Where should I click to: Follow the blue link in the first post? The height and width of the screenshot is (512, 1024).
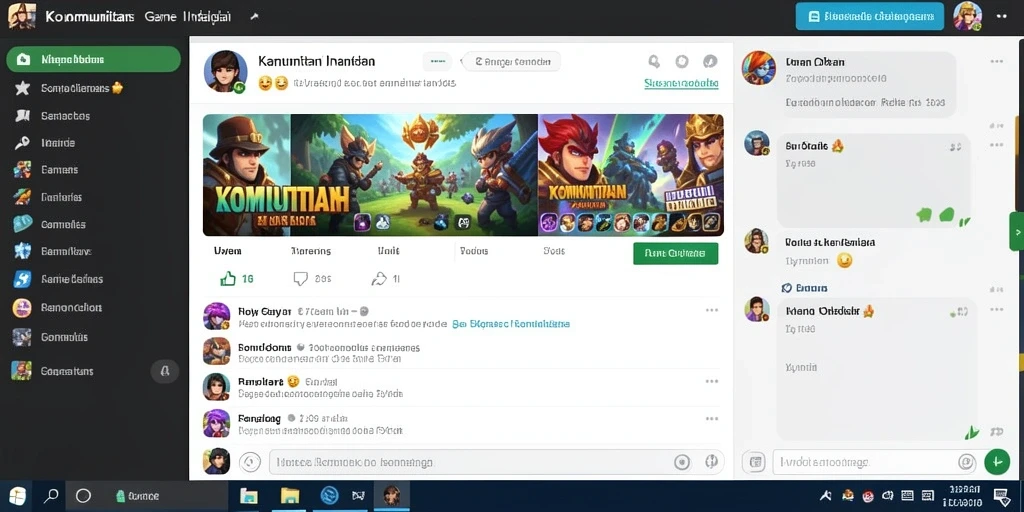[x=511, y=323]
